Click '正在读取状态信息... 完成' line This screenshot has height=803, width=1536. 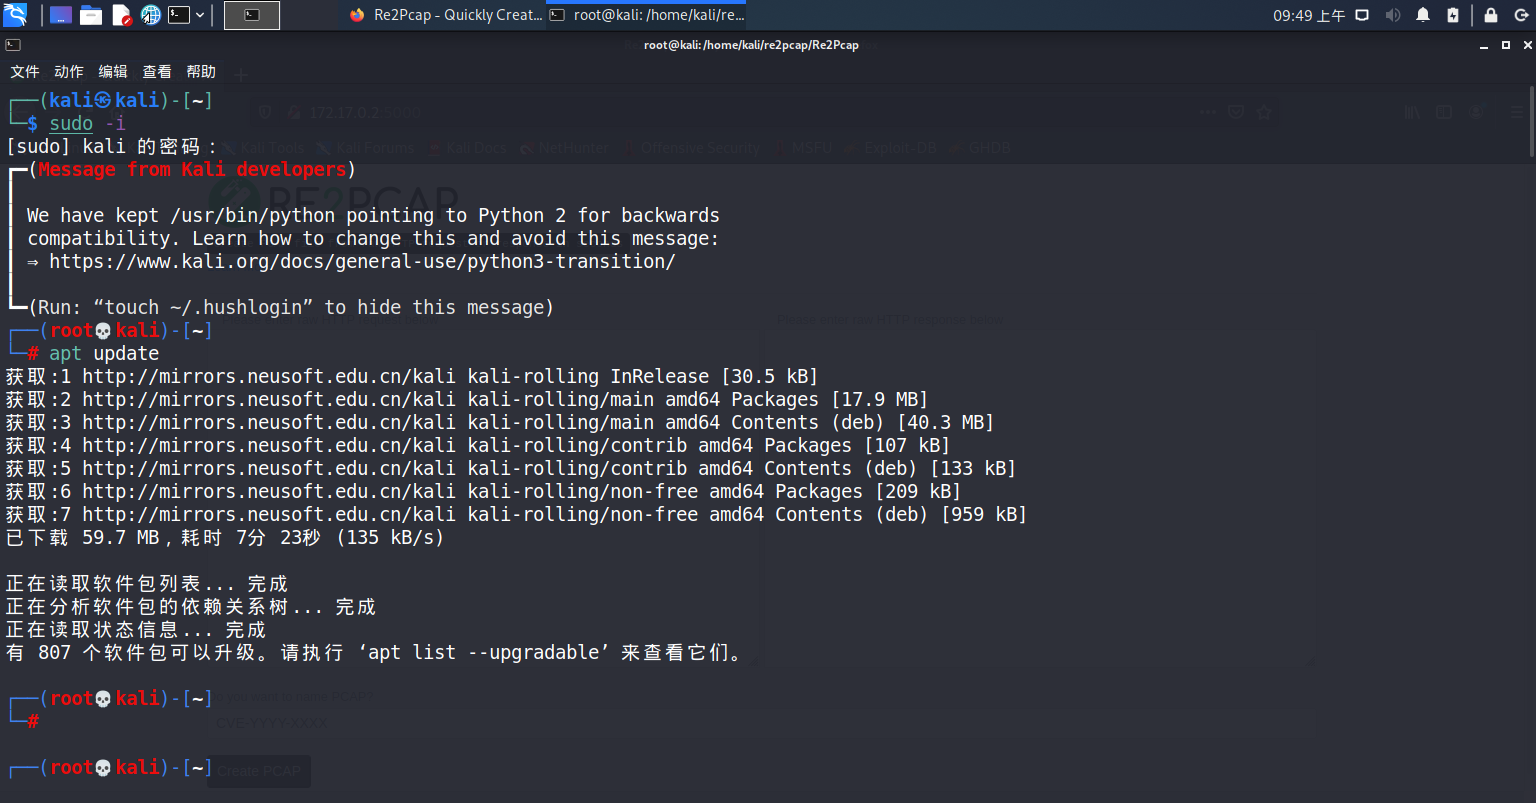pos(136,630)
